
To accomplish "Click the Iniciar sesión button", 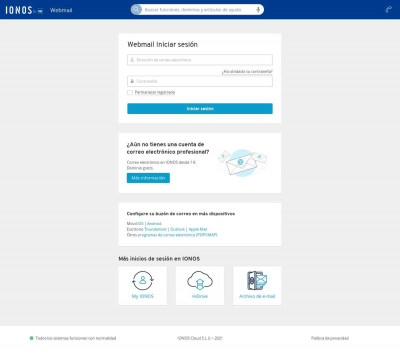I will (x=200, y=109).
